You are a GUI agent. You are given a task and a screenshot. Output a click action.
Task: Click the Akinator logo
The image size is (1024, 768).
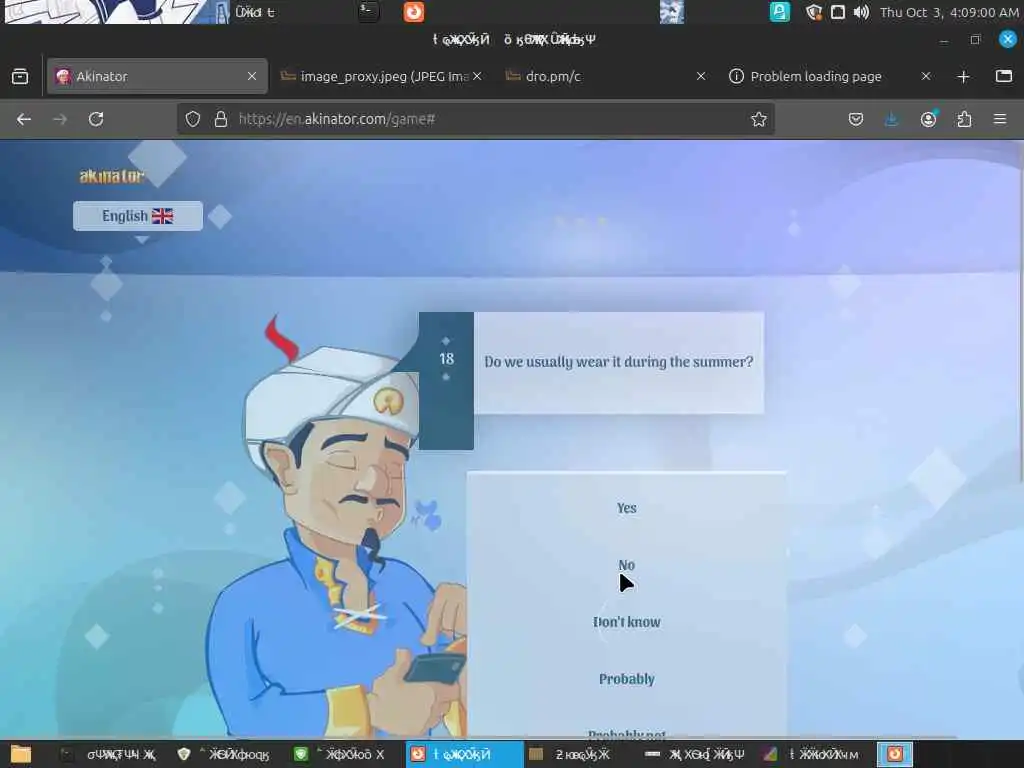pyautogui.click(x=112, y=176)
